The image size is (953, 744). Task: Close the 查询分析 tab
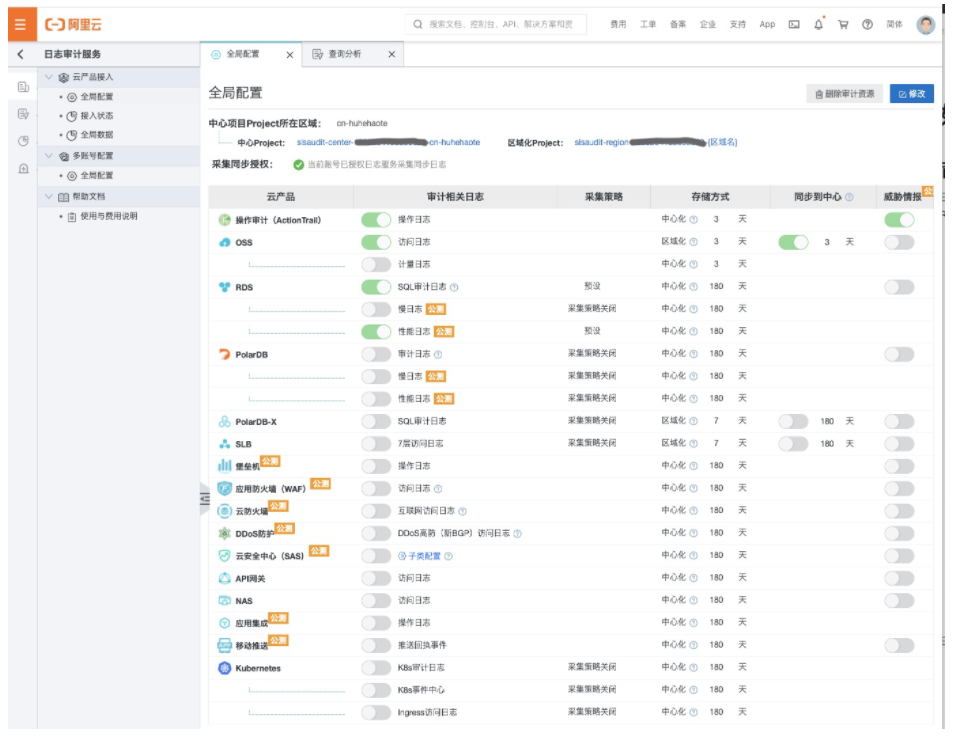tap(391, 55)
